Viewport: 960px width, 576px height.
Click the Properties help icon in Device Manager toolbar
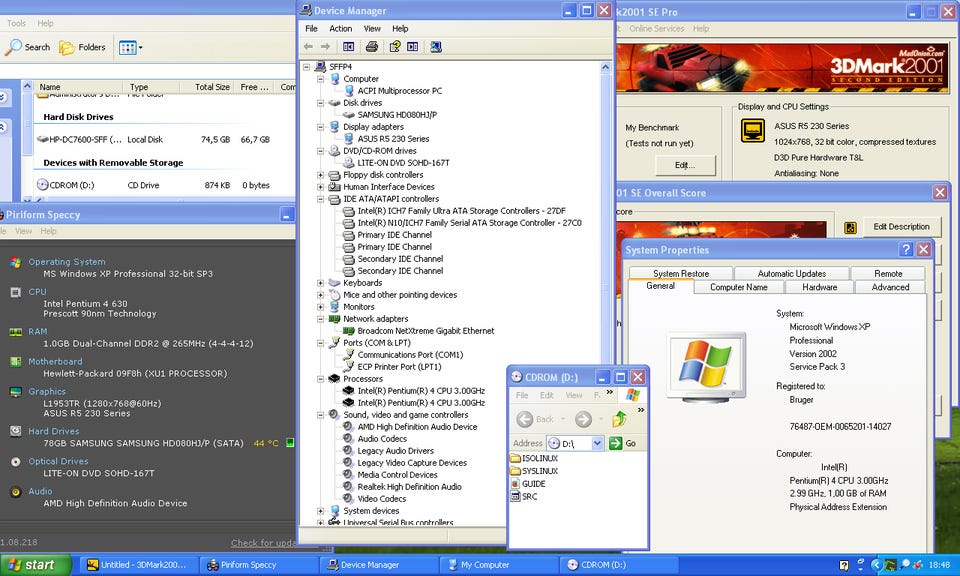pos(395,47)
